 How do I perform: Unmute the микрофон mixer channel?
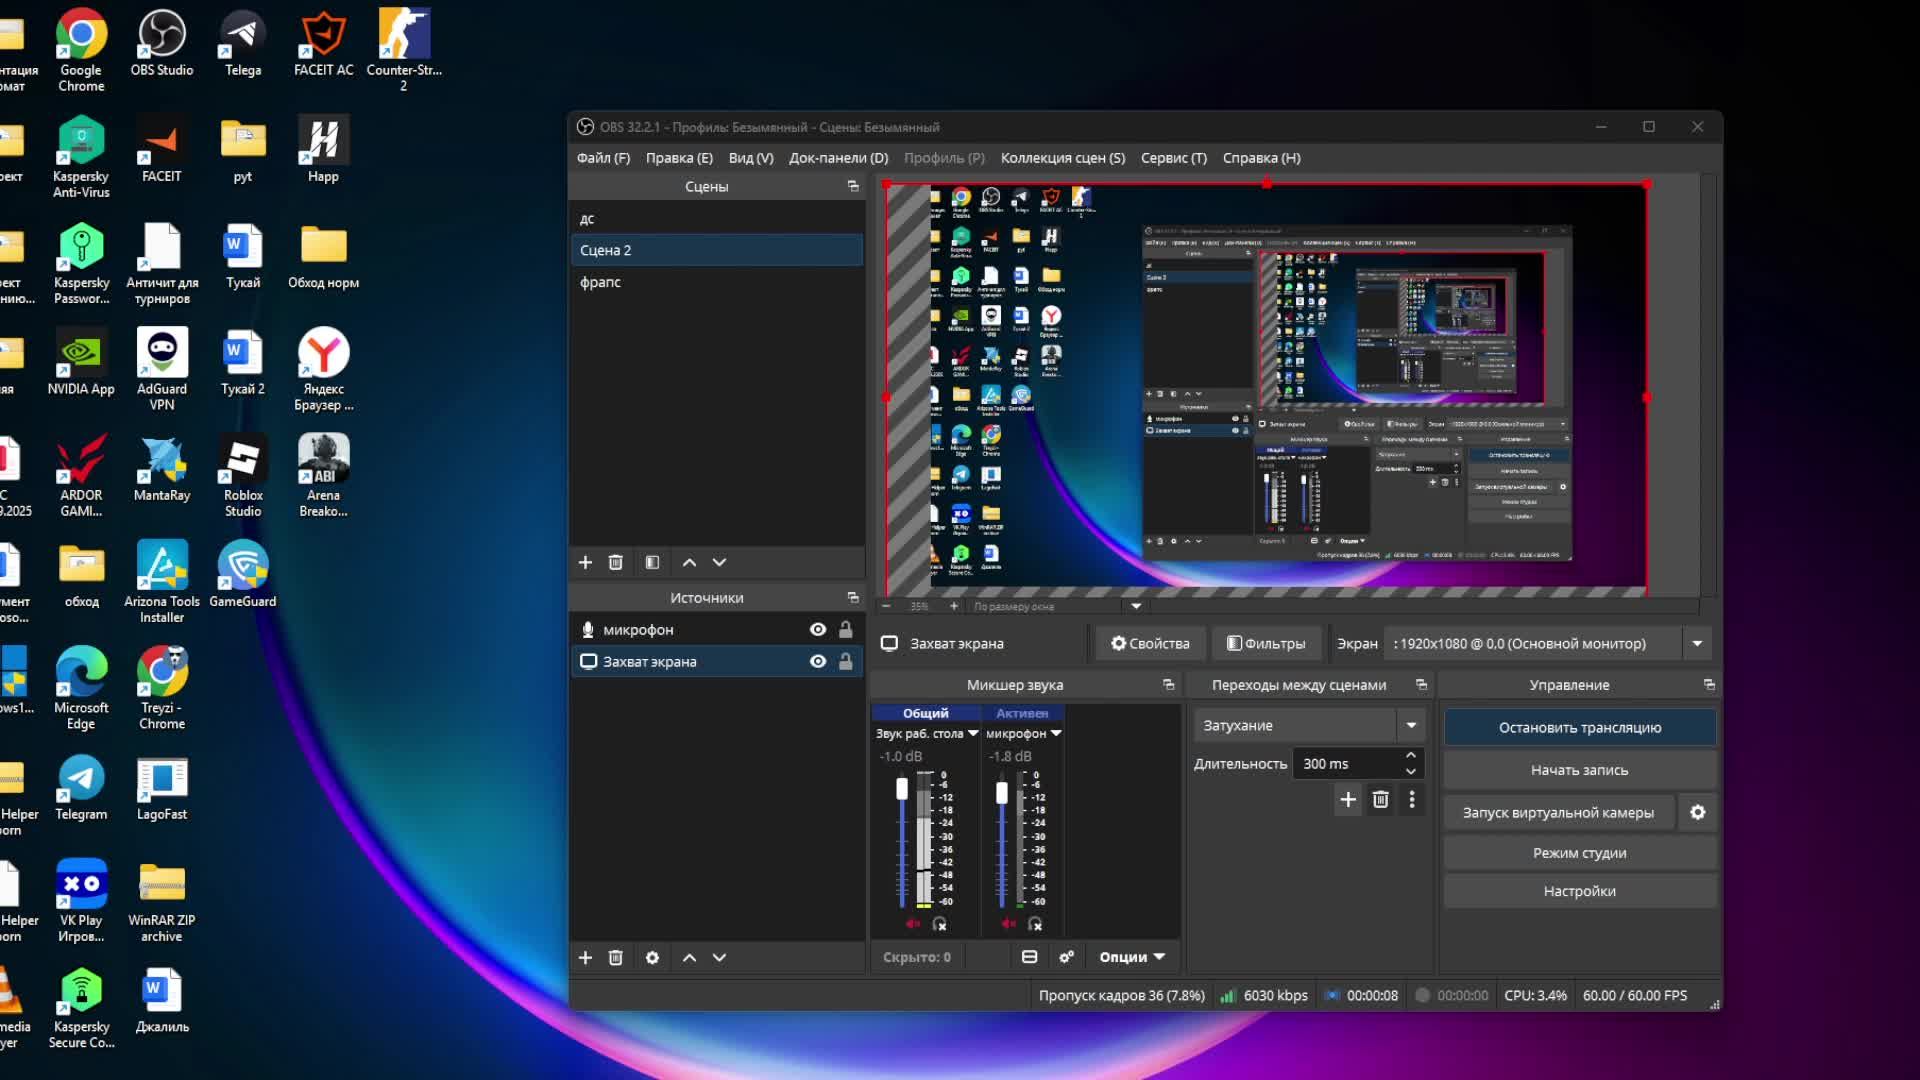tap(1008, 924)
